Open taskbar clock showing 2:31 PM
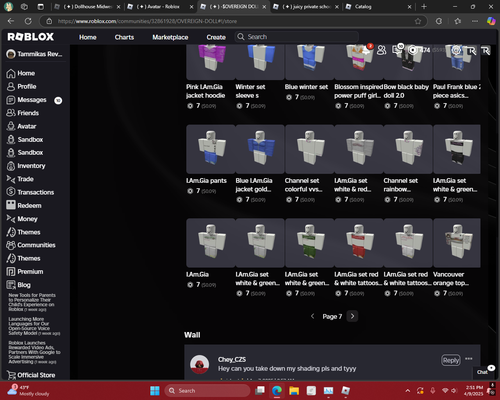The height and width of the screenshot is (400, 500). 474,391
